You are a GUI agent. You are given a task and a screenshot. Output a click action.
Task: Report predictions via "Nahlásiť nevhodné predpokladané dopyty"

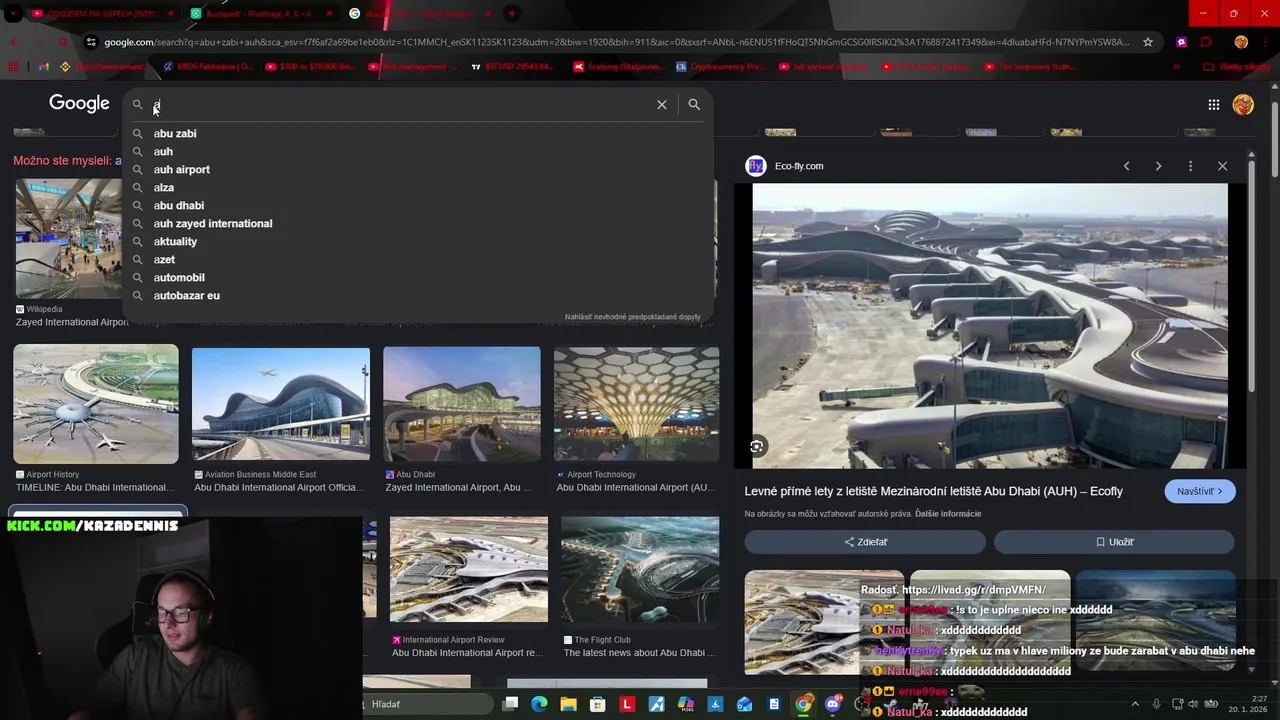pos(632,317)
